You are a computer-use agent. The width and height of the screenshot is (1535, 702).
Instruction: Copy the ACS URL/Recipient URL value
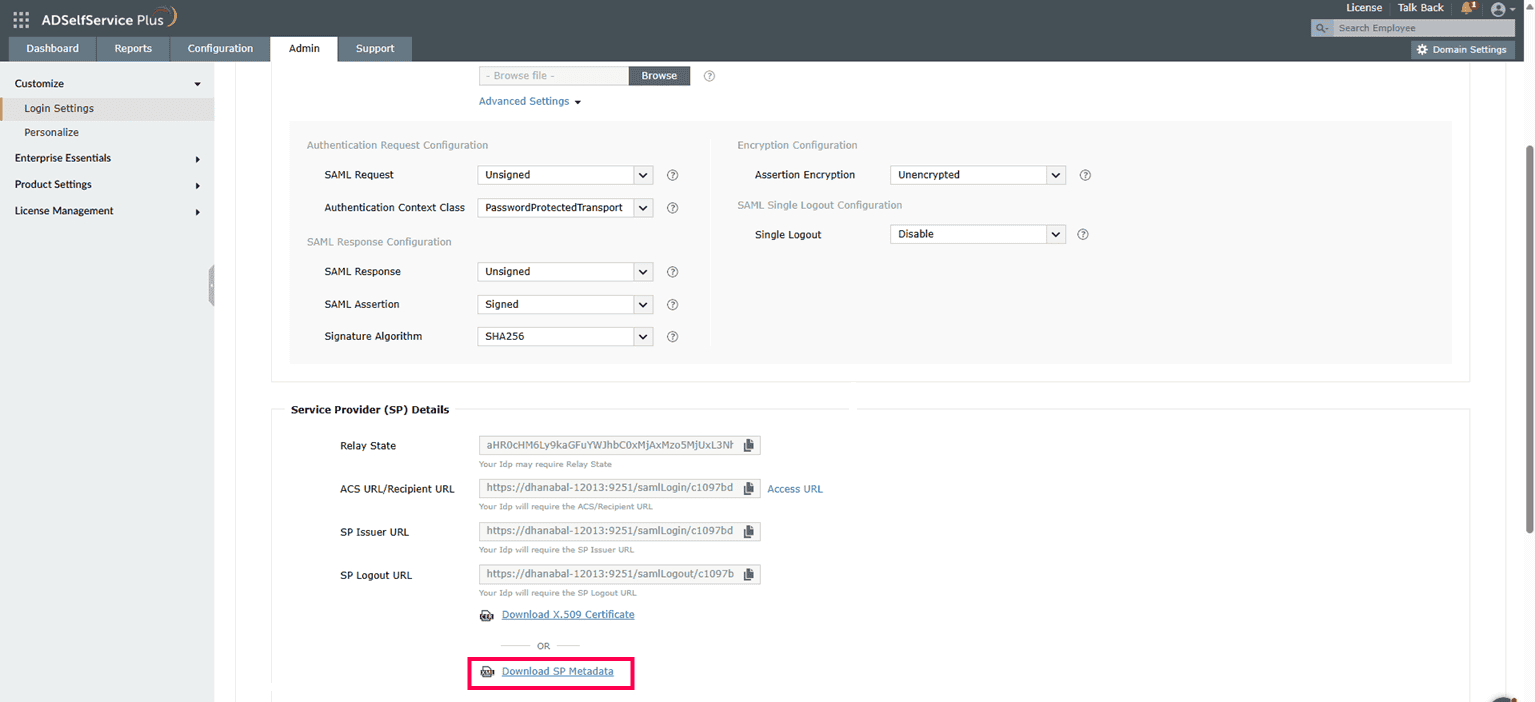point(748,488)
